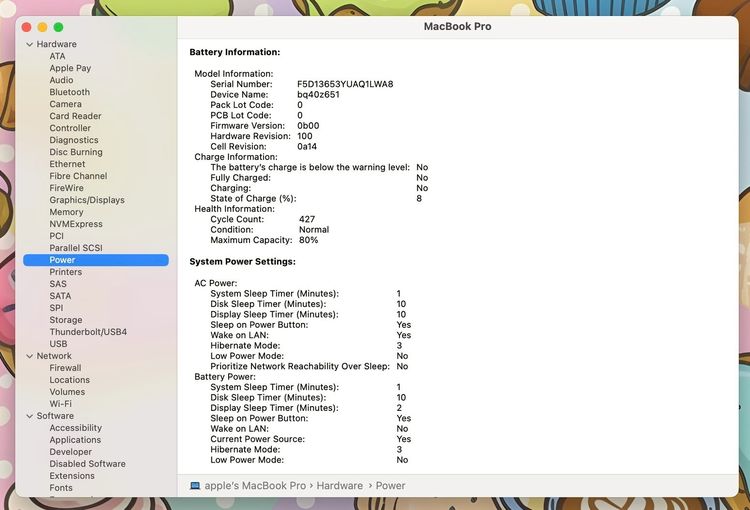Viewport: 750px width, 510px height.
Task: Click the Software category label
Action: (55, 416)
